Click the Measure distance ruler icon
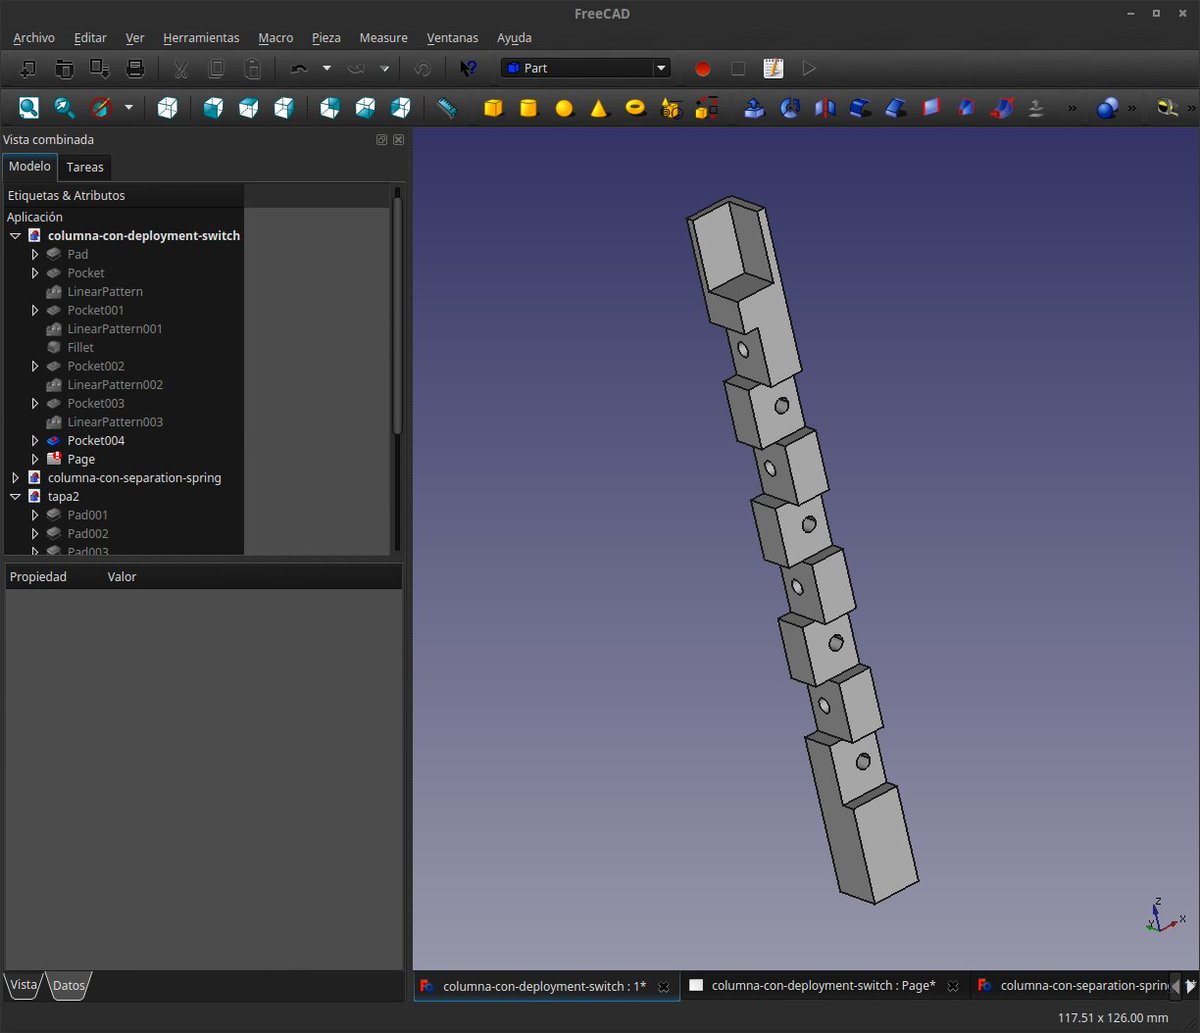Viewport: 1200px width, 1033px height. [447, 107]
